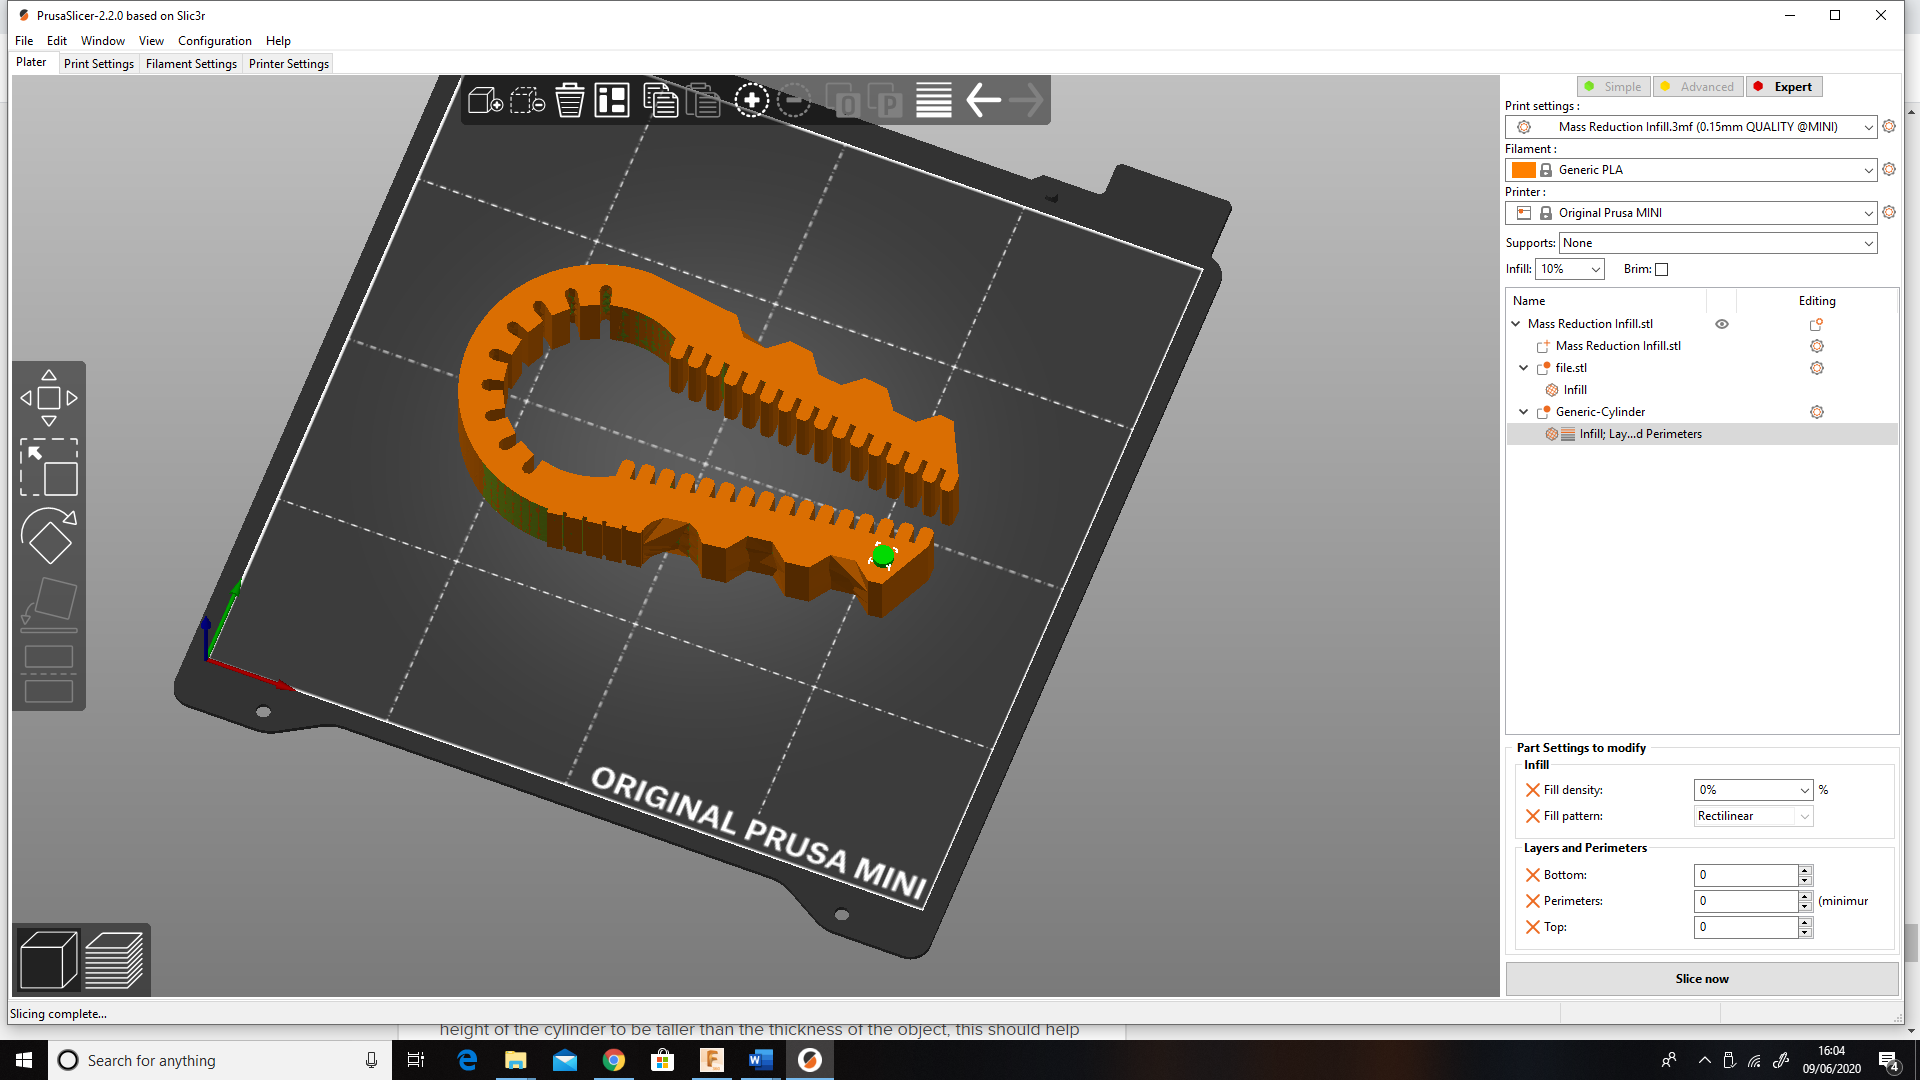Click the Paste icon in toolbar
Viewport: 1920px width, 1080px height.
coord(703,100)
